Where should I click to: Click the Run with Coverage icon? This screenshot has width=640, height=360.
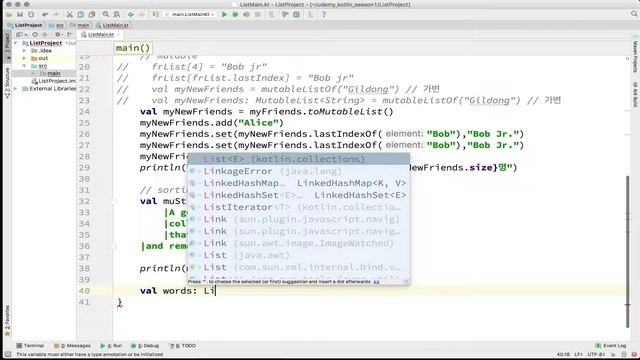point(246,14)
